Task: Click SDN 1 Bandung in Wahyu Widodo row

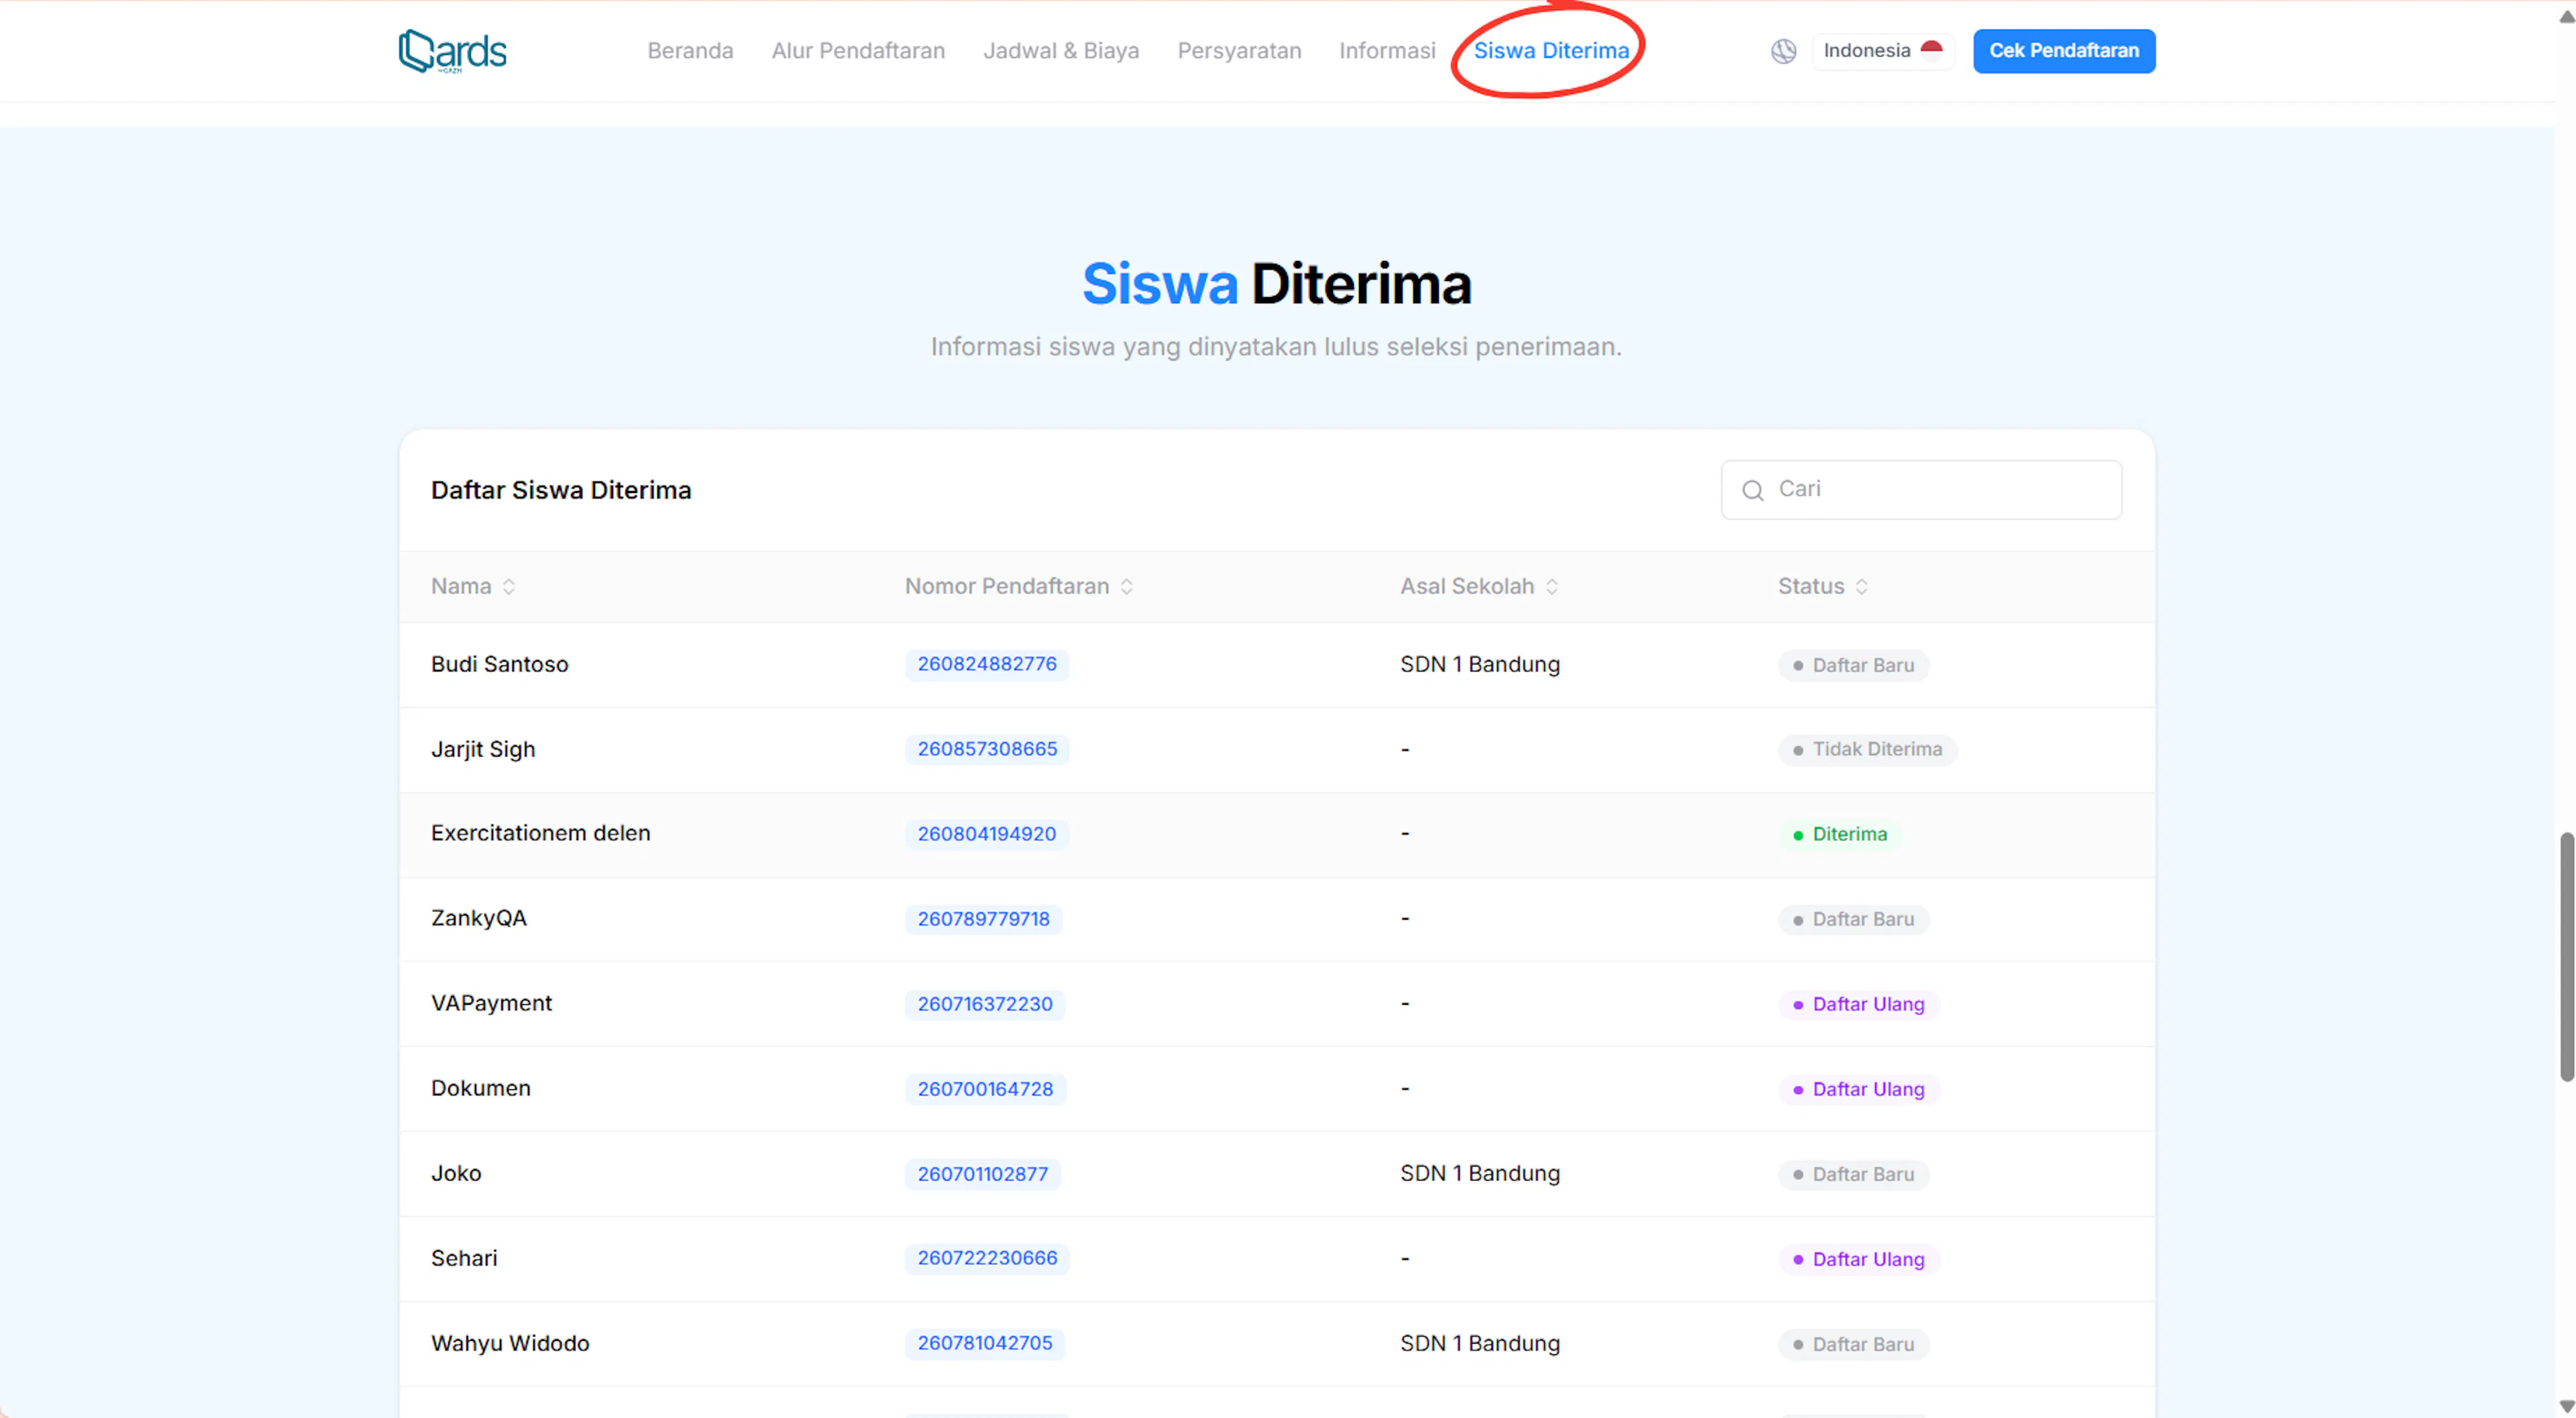Action: [1479, 1343]
